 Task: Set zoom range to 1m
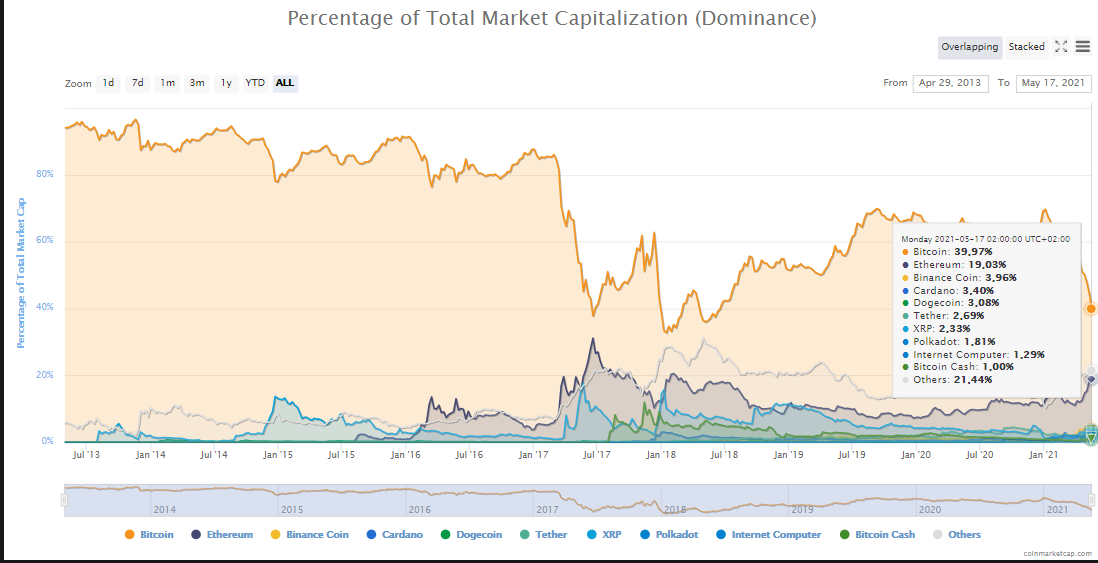[x=167, y=83]
